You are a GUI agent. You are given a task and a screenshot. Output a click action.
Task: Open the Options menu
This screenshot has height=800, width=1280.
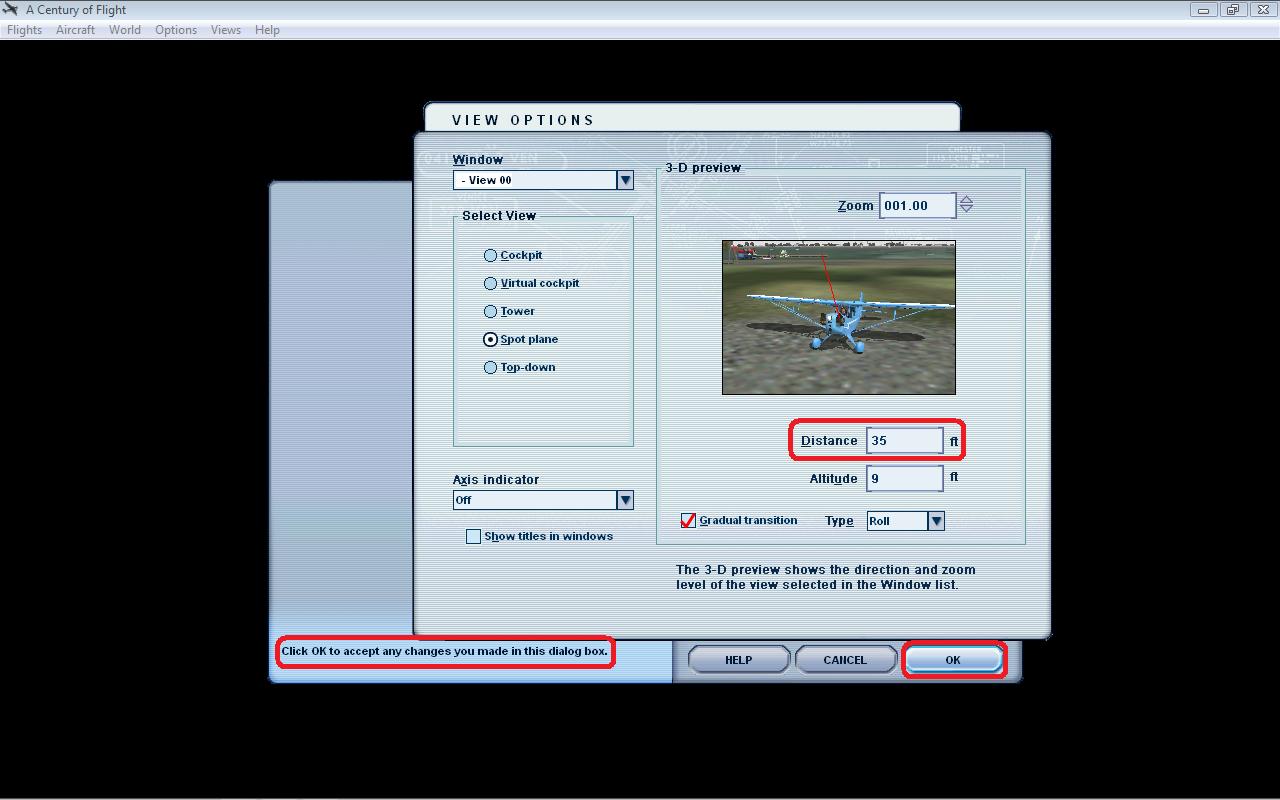(x=176, y=30)
